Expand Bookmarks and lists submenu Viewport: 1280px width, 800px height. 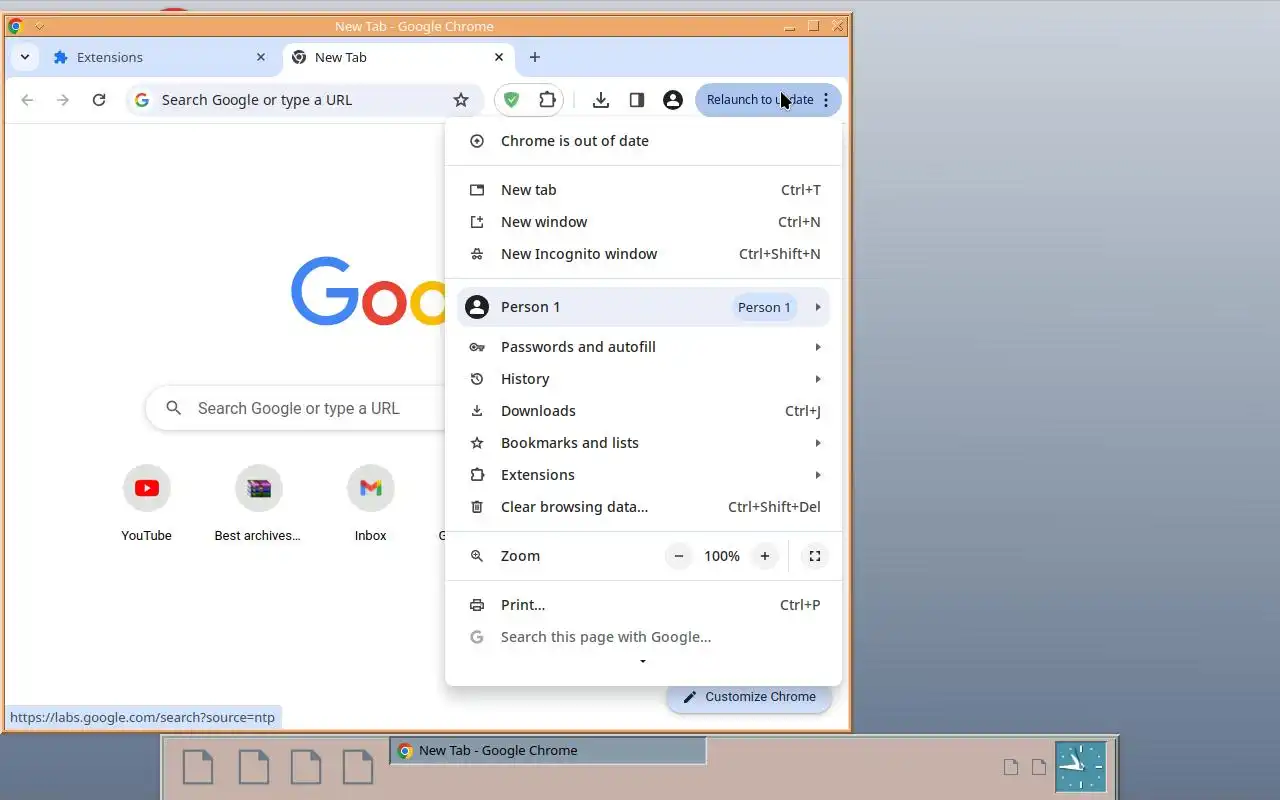pos(643,443)
